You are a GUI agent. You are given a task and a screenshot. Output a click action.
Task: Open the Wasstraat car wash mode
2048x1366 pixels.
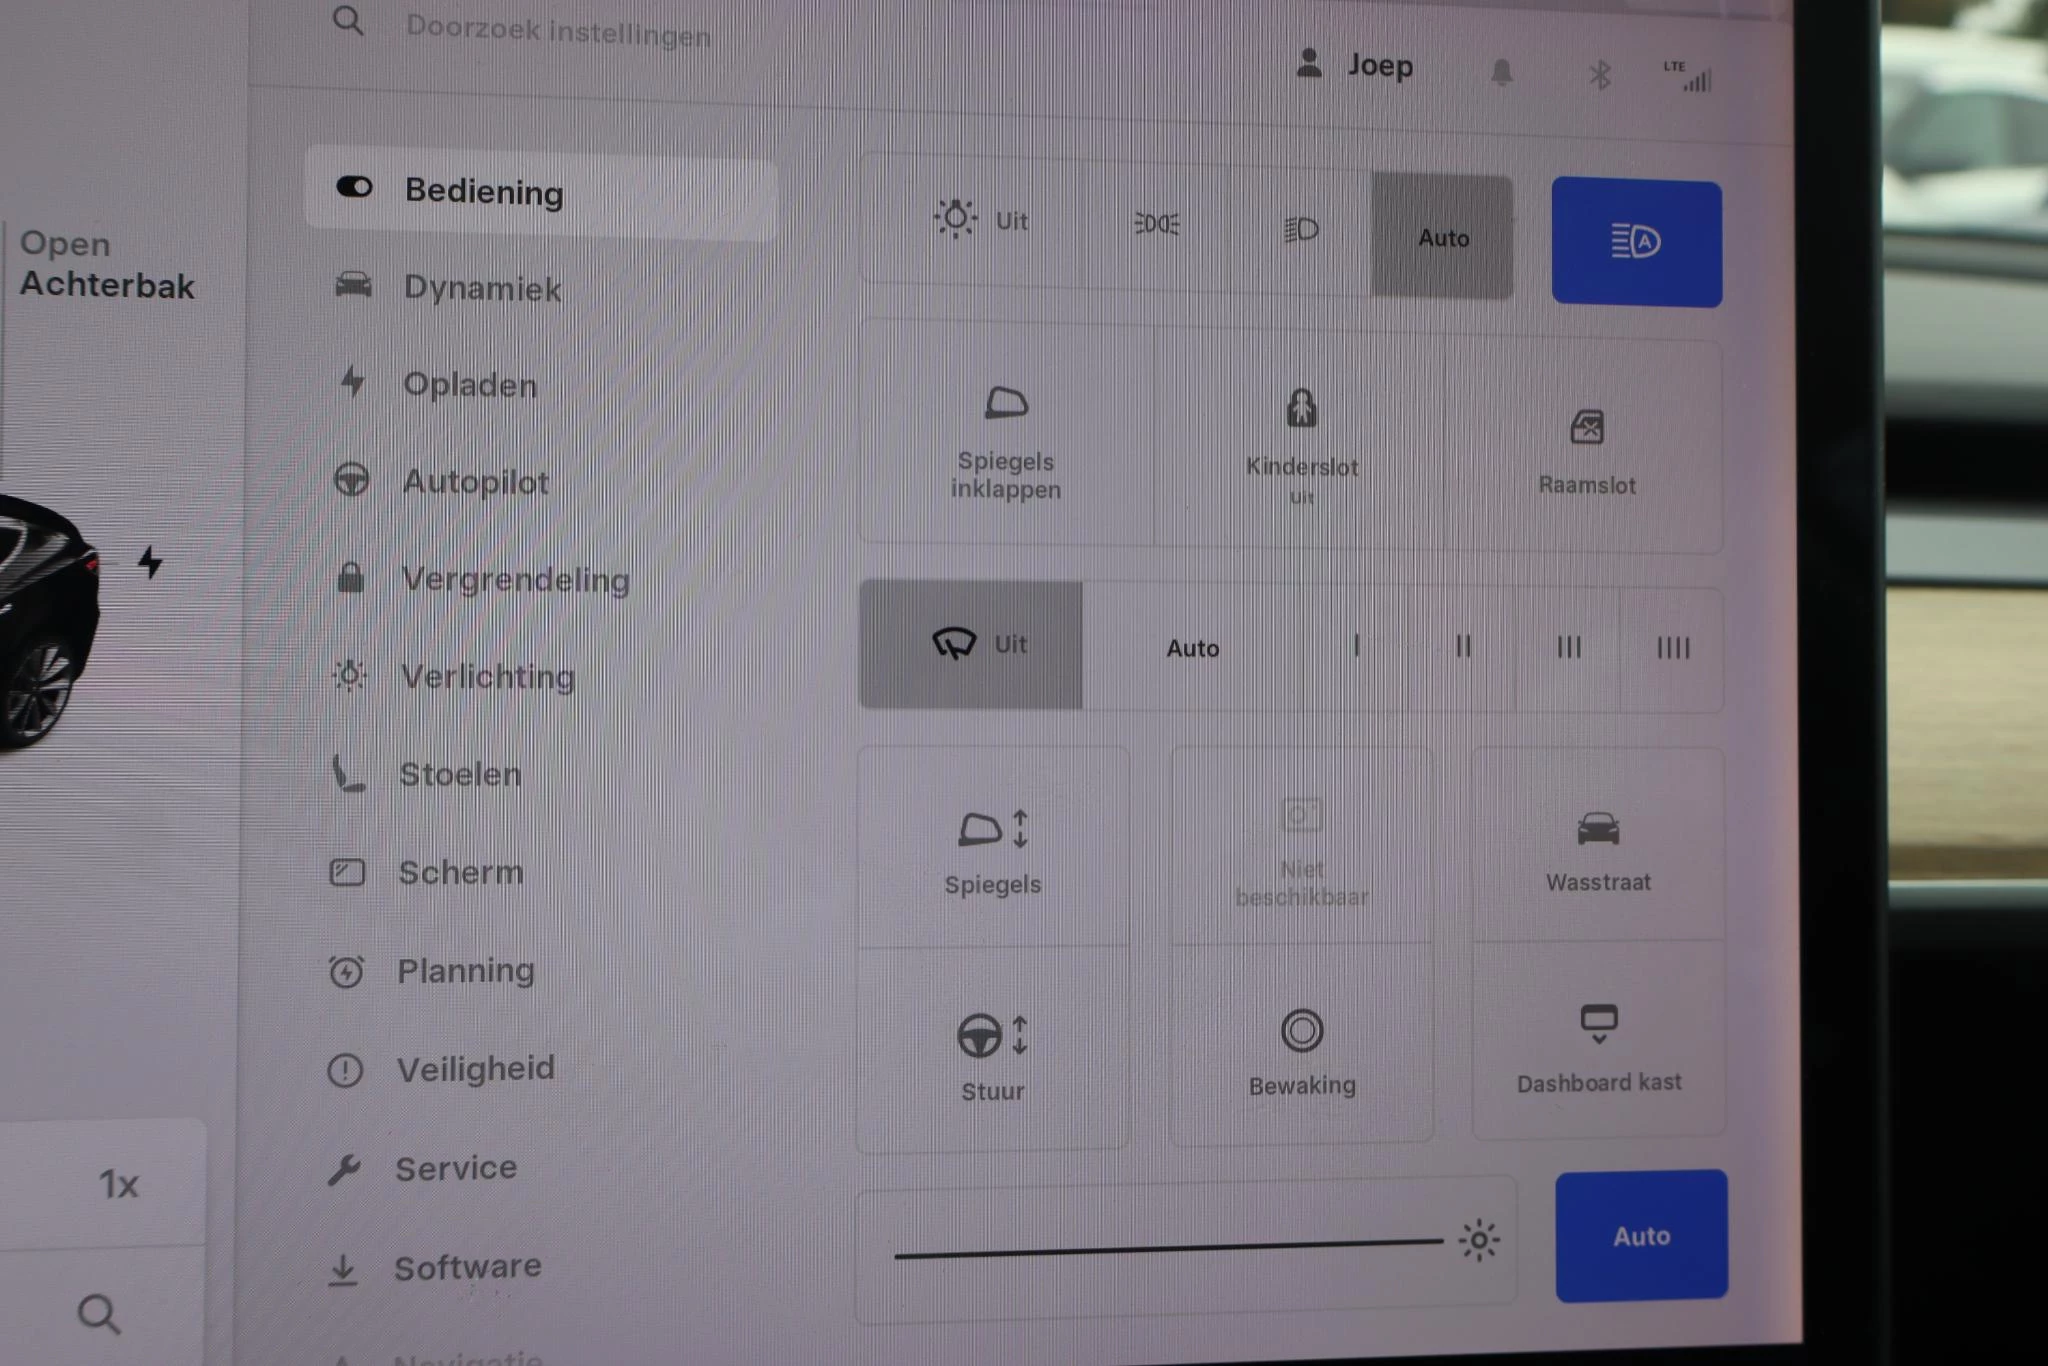click(1598, 848)
